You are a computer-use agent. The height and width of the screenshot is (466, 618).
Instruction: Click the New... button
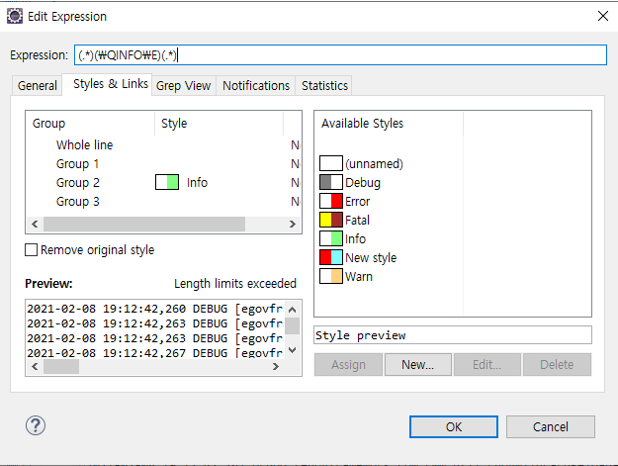418,365
